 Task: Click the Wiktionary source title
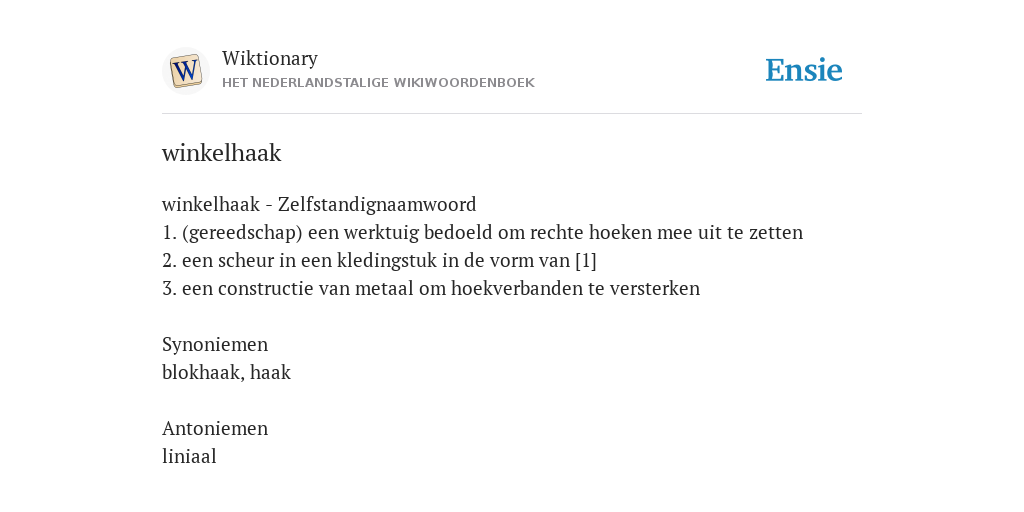pyautogui.click(x=270, y=58)
